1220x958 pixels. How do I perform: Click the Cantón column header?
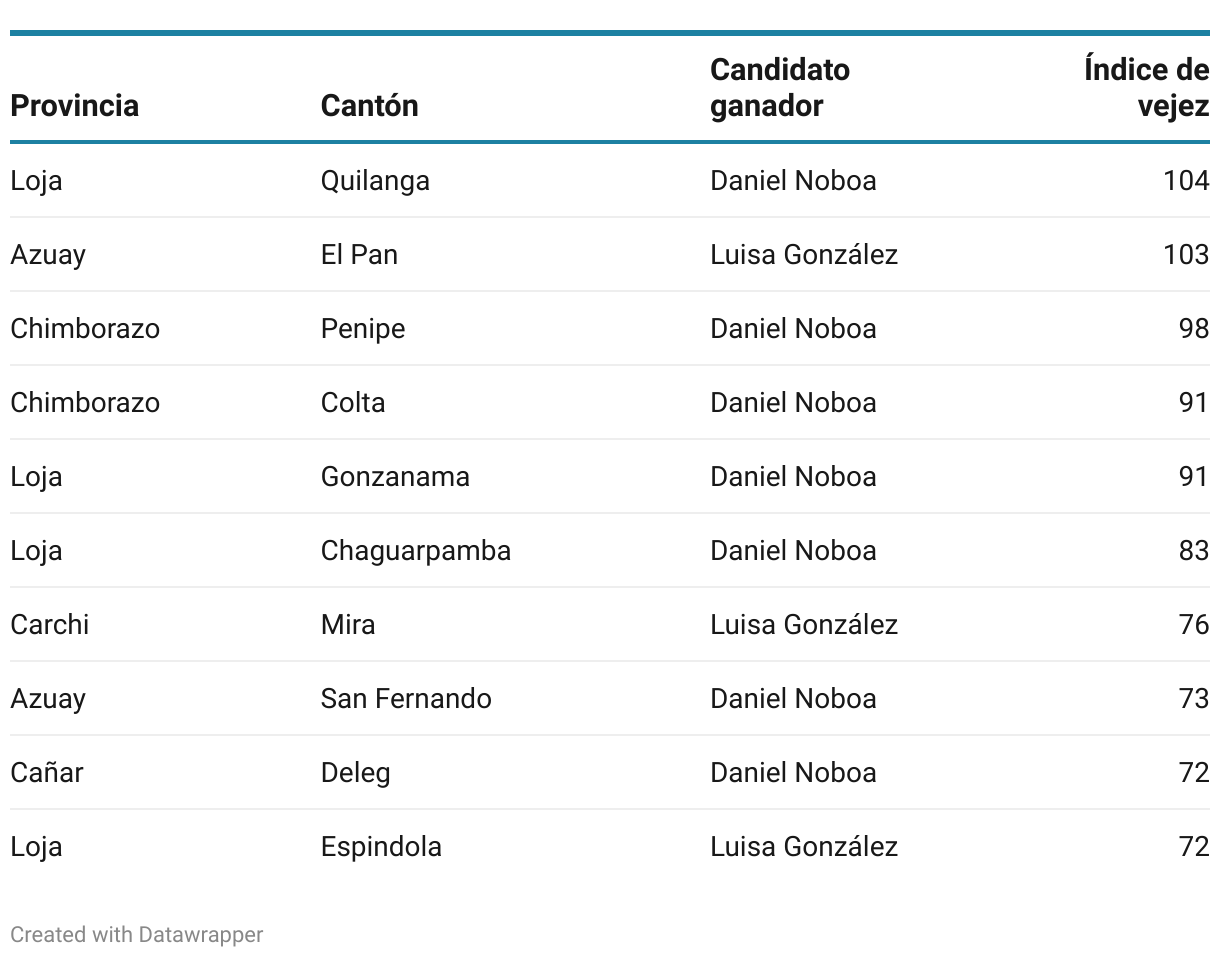click(369, 105)
